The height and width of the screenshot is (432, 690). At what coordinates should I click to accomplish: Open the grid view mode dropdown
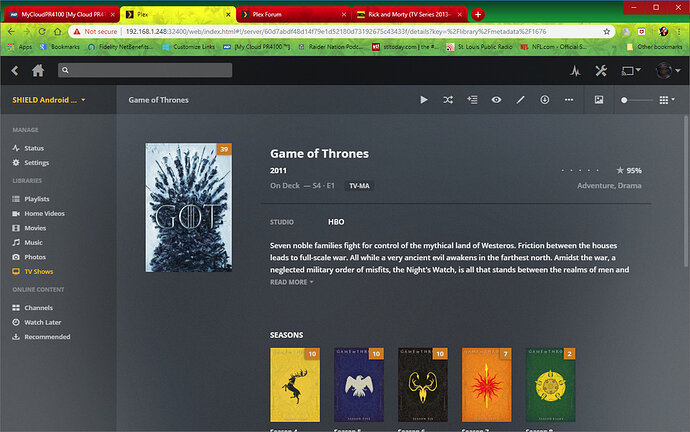pyautogui.click(x=667, y=100)
